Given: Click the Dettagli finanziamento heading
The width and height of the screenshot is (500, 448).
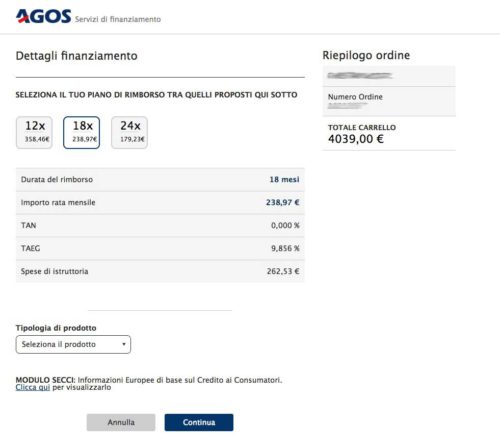Looking at the screenshot, I should tap(77, 56).
